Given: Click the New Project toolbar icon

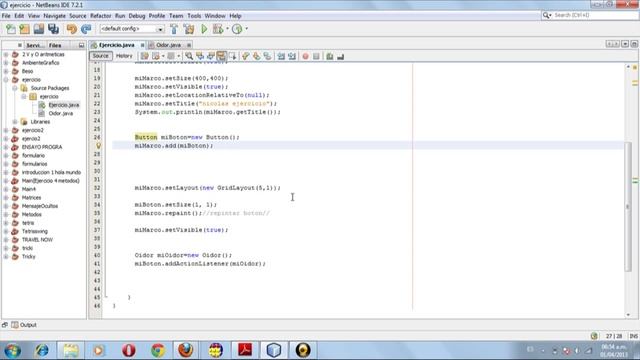Looking at the screenshot, I should [24, 29].
